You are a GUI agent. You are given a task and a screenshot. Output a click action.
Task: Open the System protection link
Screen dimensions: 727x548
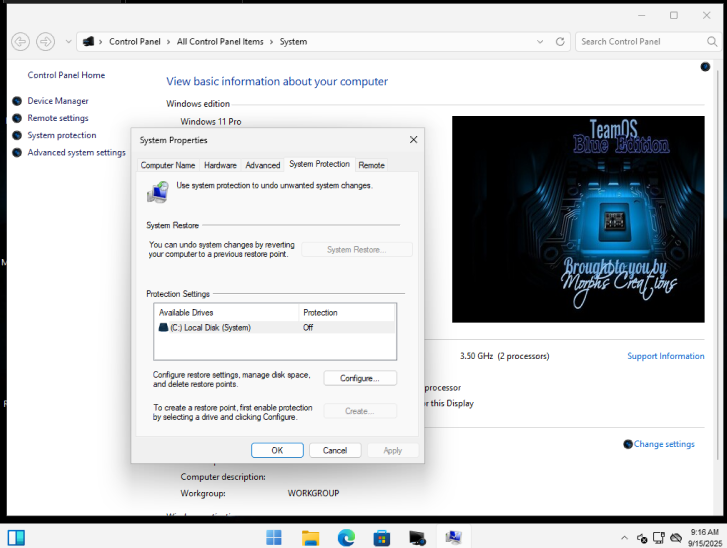(62, 135)
